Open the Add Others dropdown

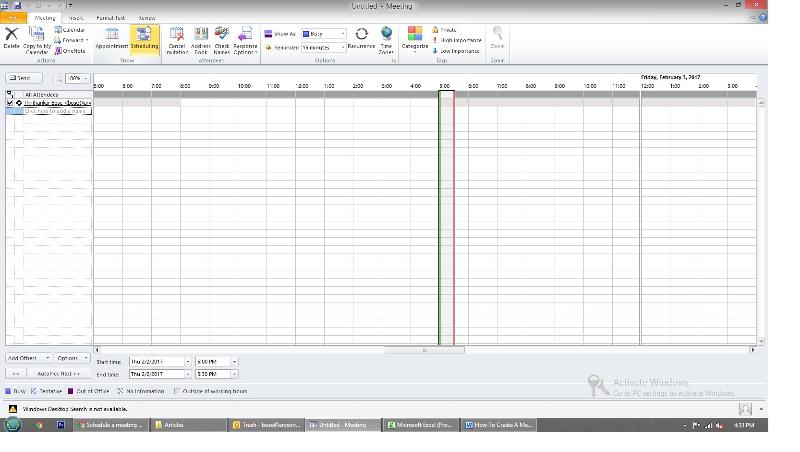click(x=28, y=358)
